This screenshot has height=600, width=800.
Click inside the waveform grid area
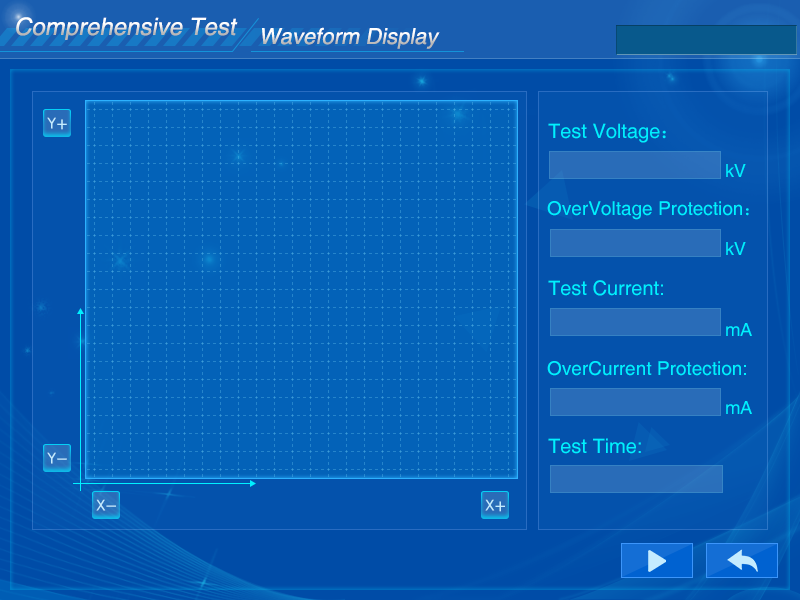(x=301, y=290)
